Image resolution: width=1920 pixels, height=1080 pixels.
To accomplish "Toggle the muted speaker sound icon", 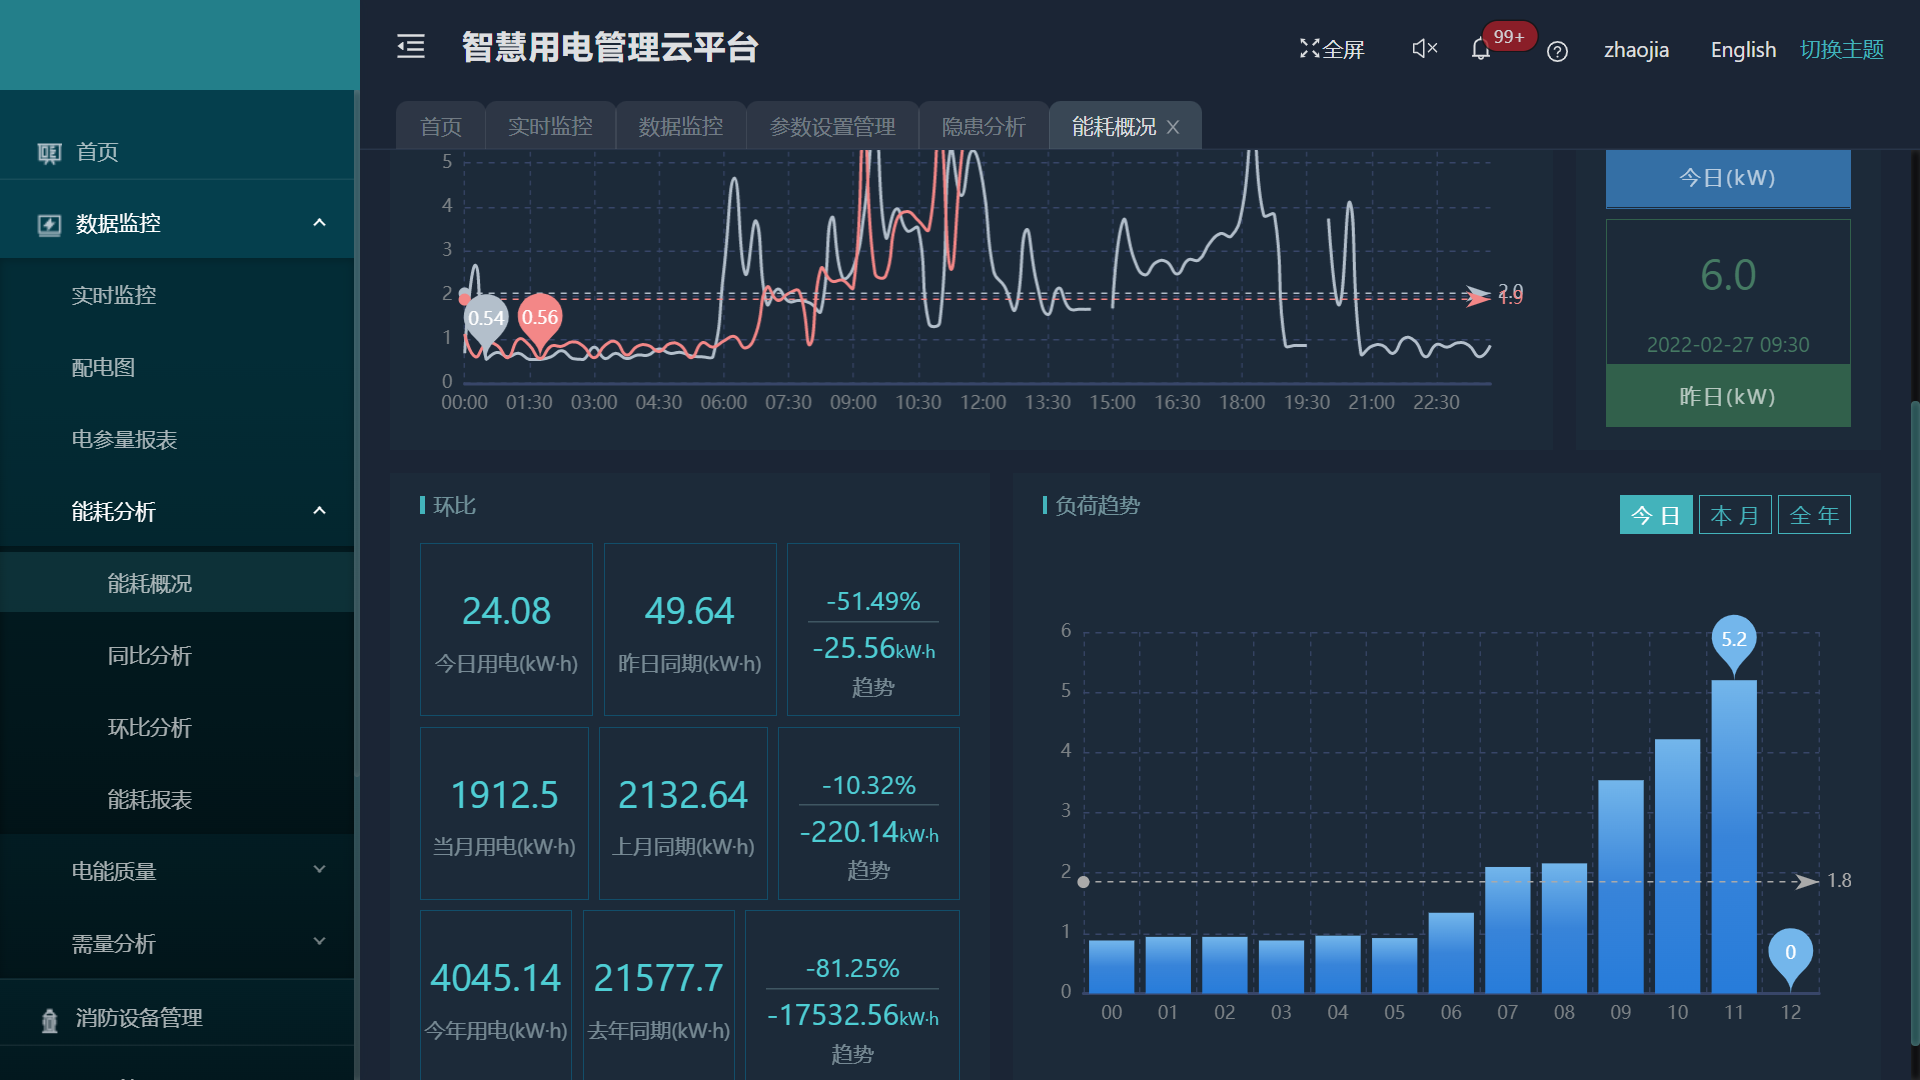I will click(1424, 48).
